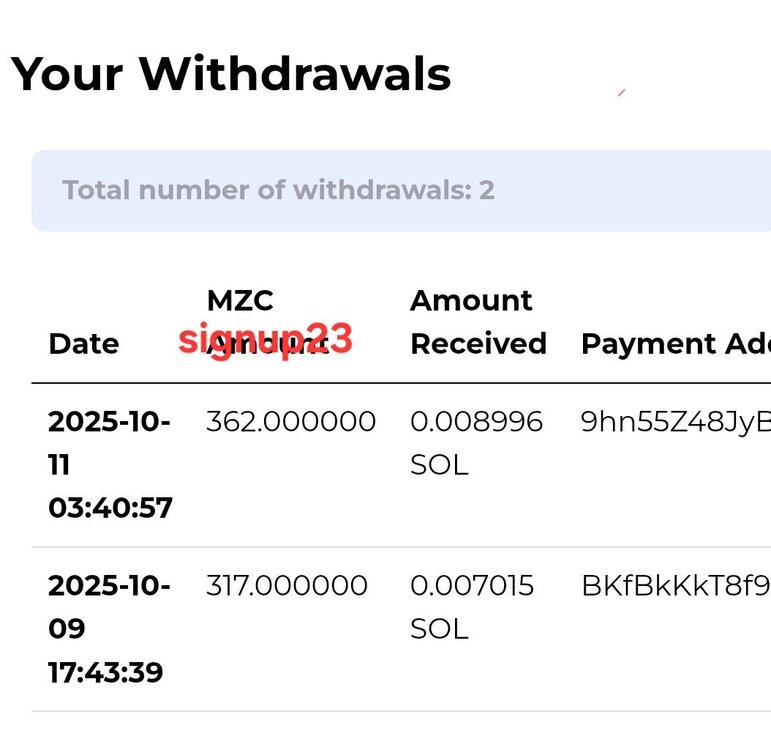Select the Total number of withdrawals banner
Screen dimensions: 771x750
point(400,190)
